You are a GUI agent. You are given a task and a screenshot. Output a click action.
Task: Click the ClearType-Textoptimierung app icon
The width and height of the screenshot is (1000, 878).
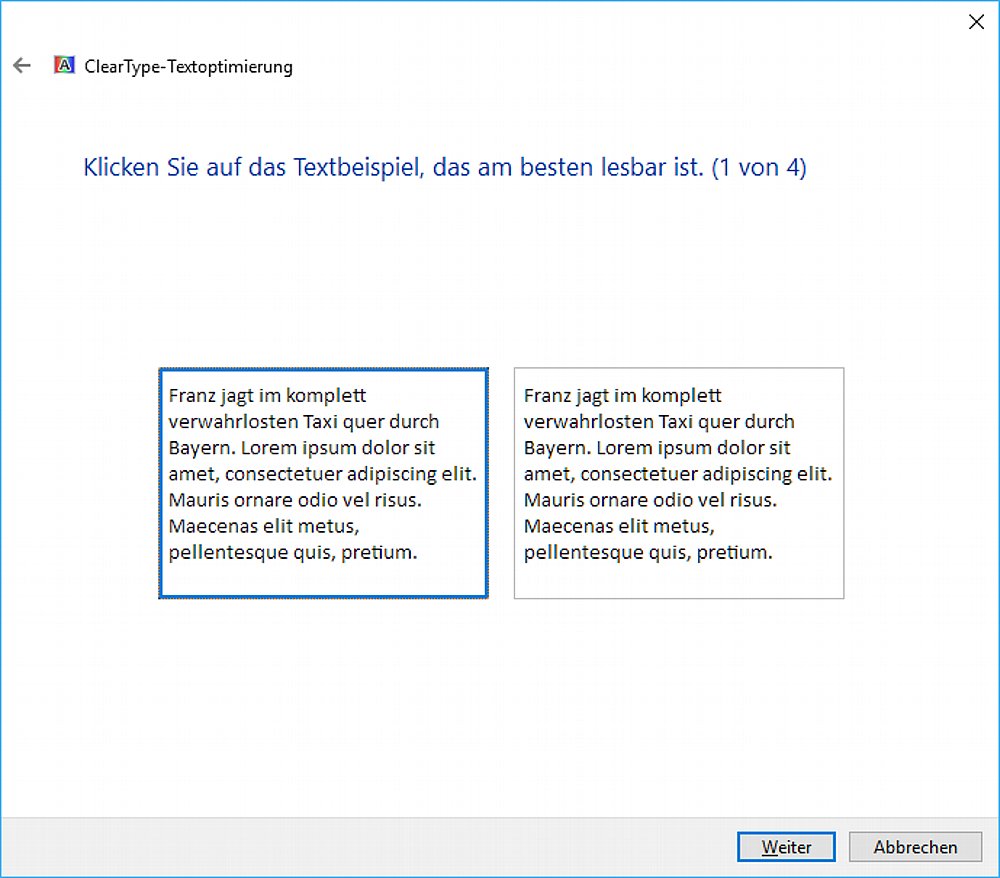[x=64, y=65]
